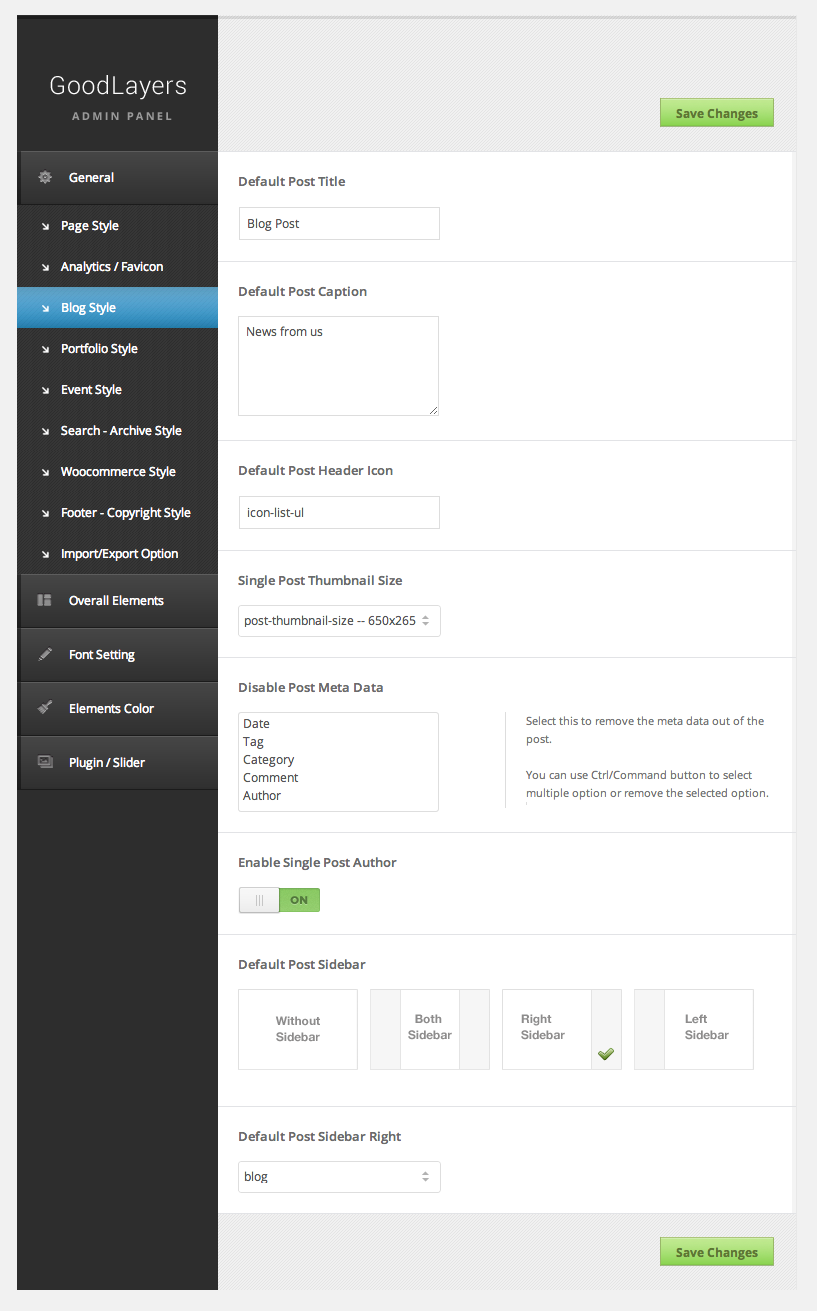Open the Default Post Sidebar Right dropdown
Screen dimensions: 817x1311
pyautogui.click(x=339, y=1177)
